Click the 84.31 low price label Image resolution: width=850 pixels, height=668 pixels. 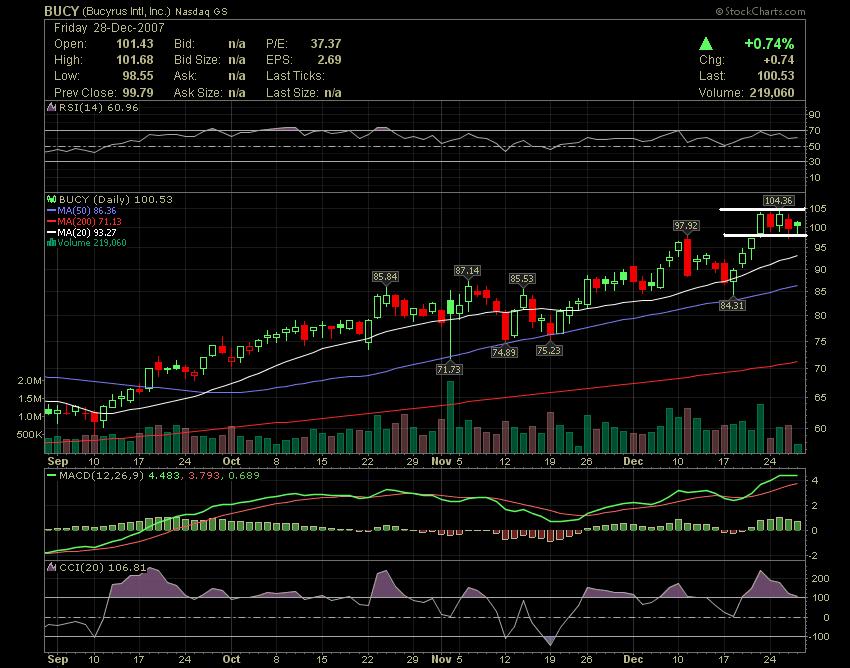[x=732, y=306]
